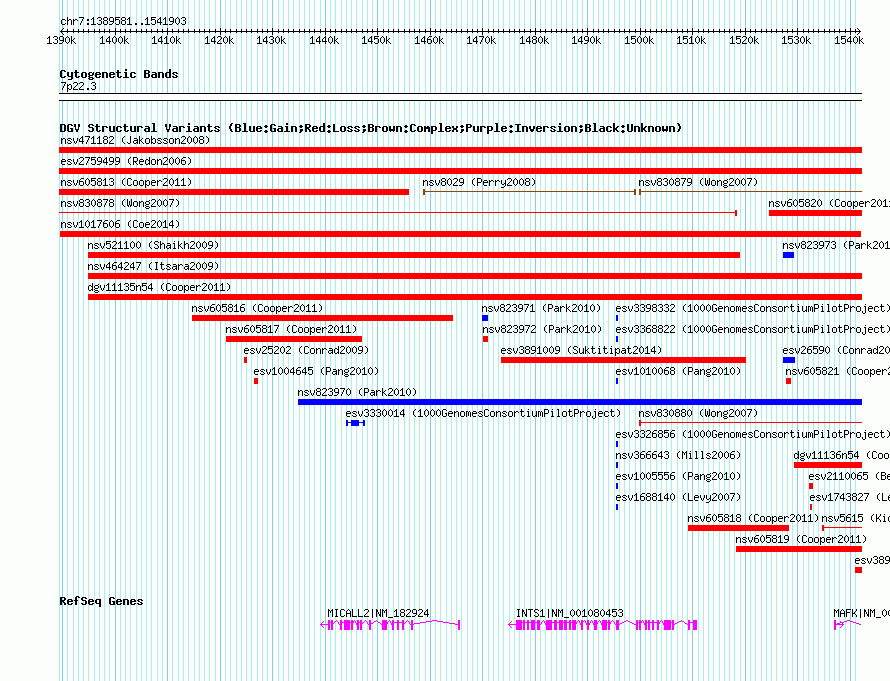Select the nsv1017606 (Coe2014) label
Screen dimensions: 890x681
(120, 224)
